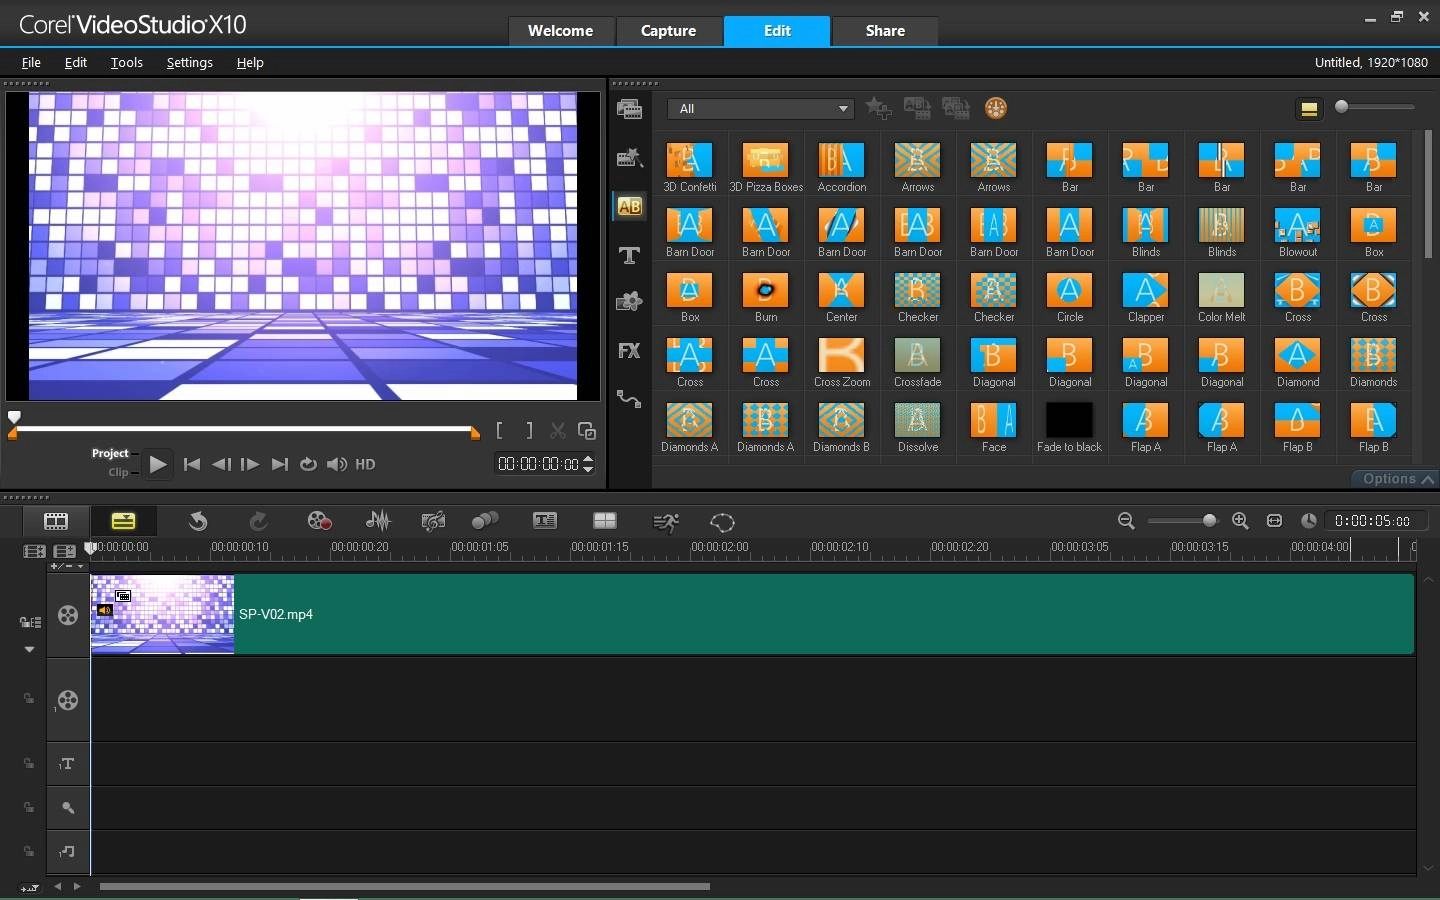
Task: Open the File menu
Action: click(x=31, y=62)
